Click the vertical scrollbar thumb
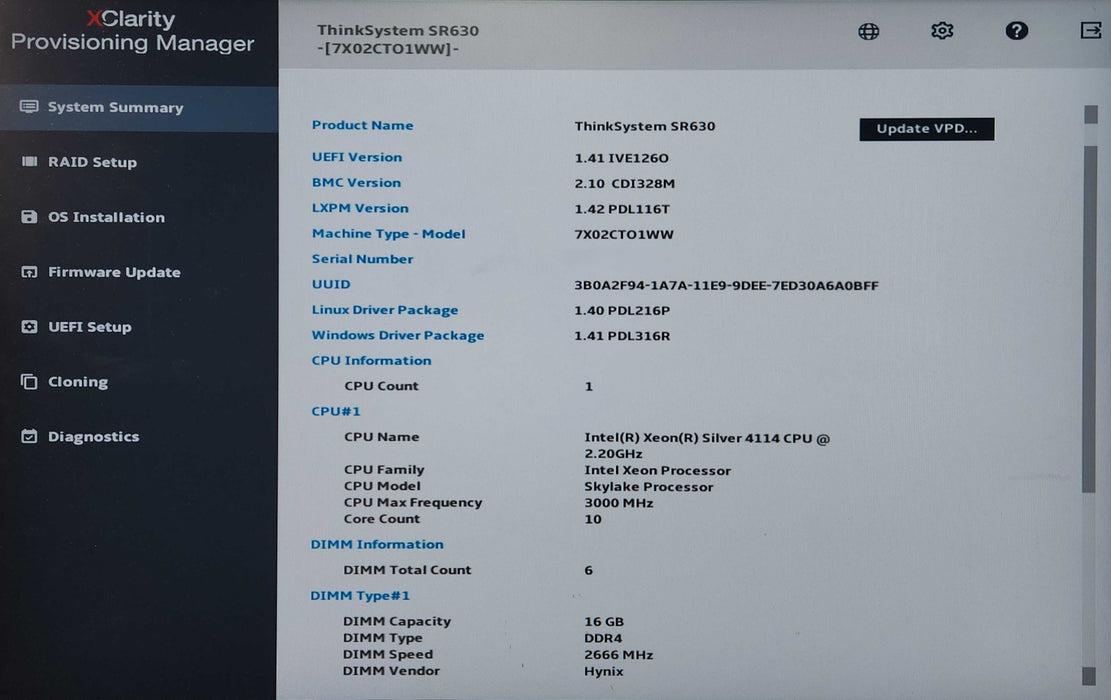The height and width of the screenshot is (700, 1111). coord(1089,319)
